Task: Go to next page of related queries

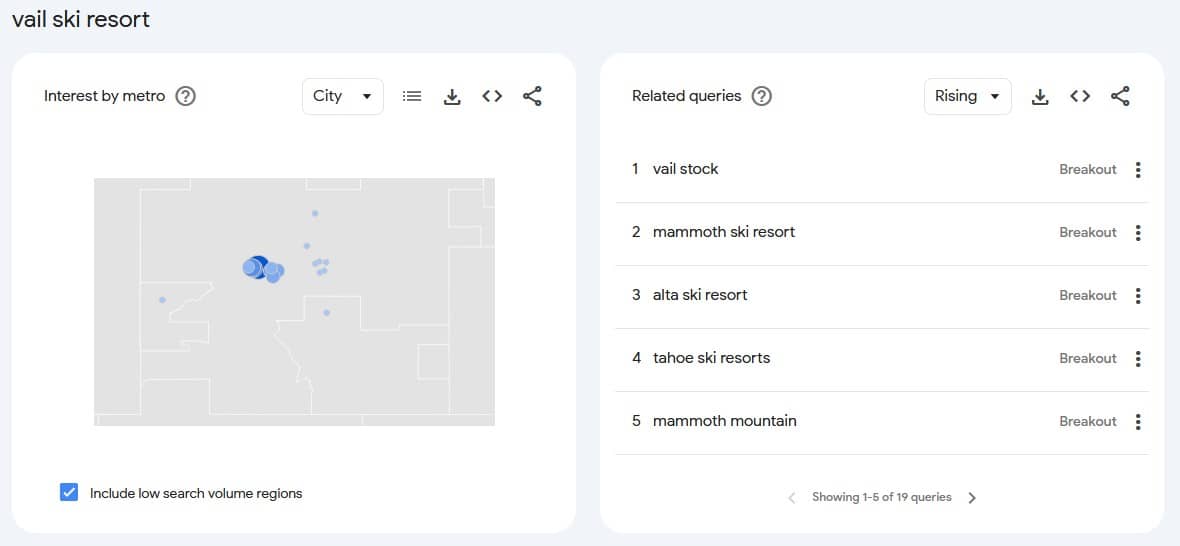Action: click(x=972, y=498)
